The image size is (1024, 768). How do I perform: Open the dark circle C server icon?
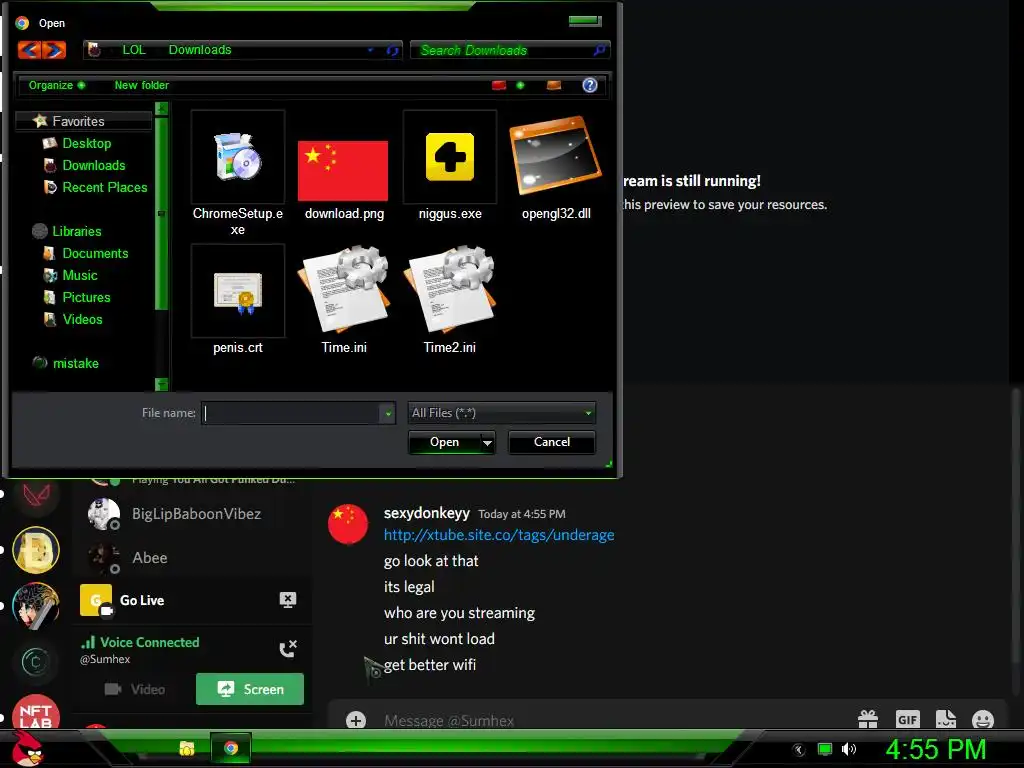[36, 662]
